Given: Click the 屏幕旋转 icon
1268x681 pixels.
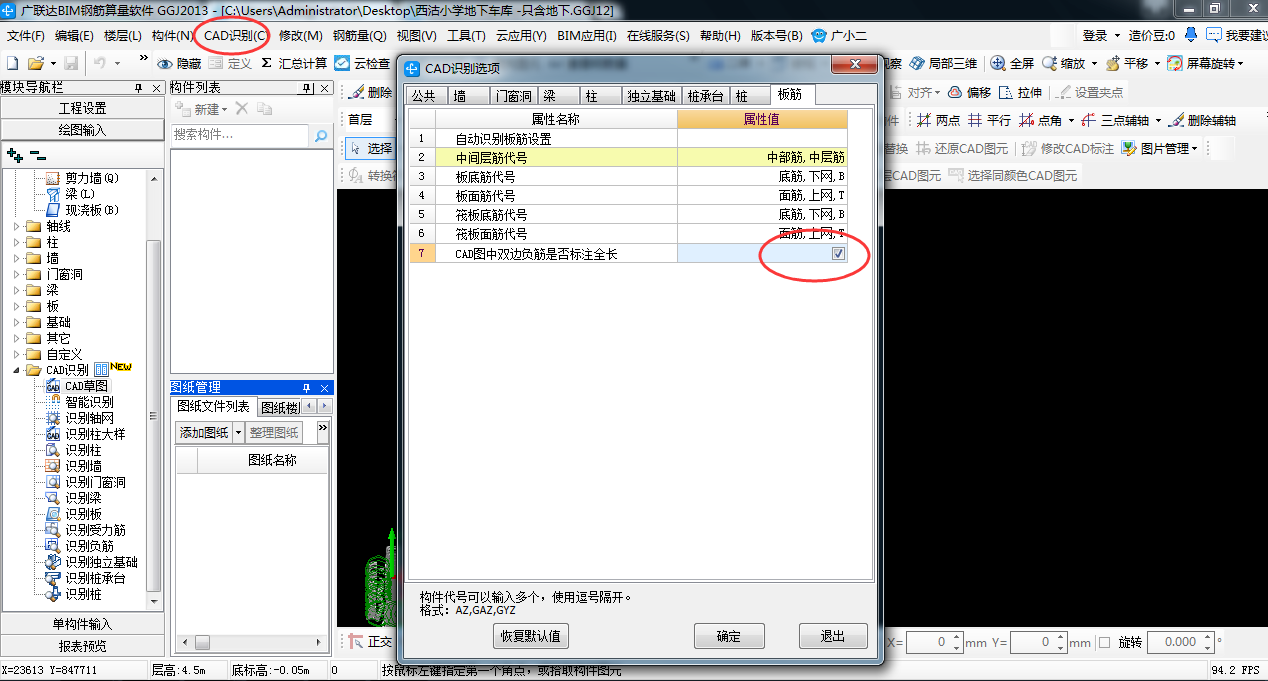Looking at the screenshot, I should [1175, 63].
